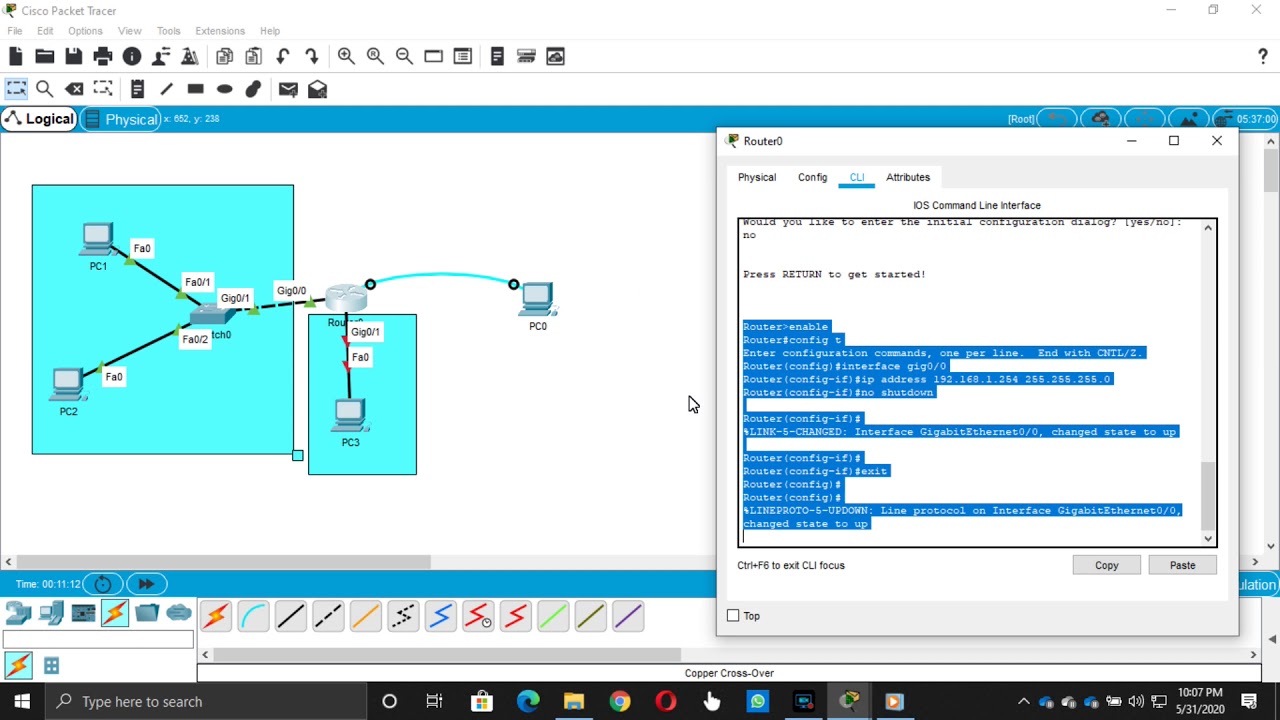Pick the orange Fiber cable
This screenshot has height=720, width=1280.
point(365,616)
